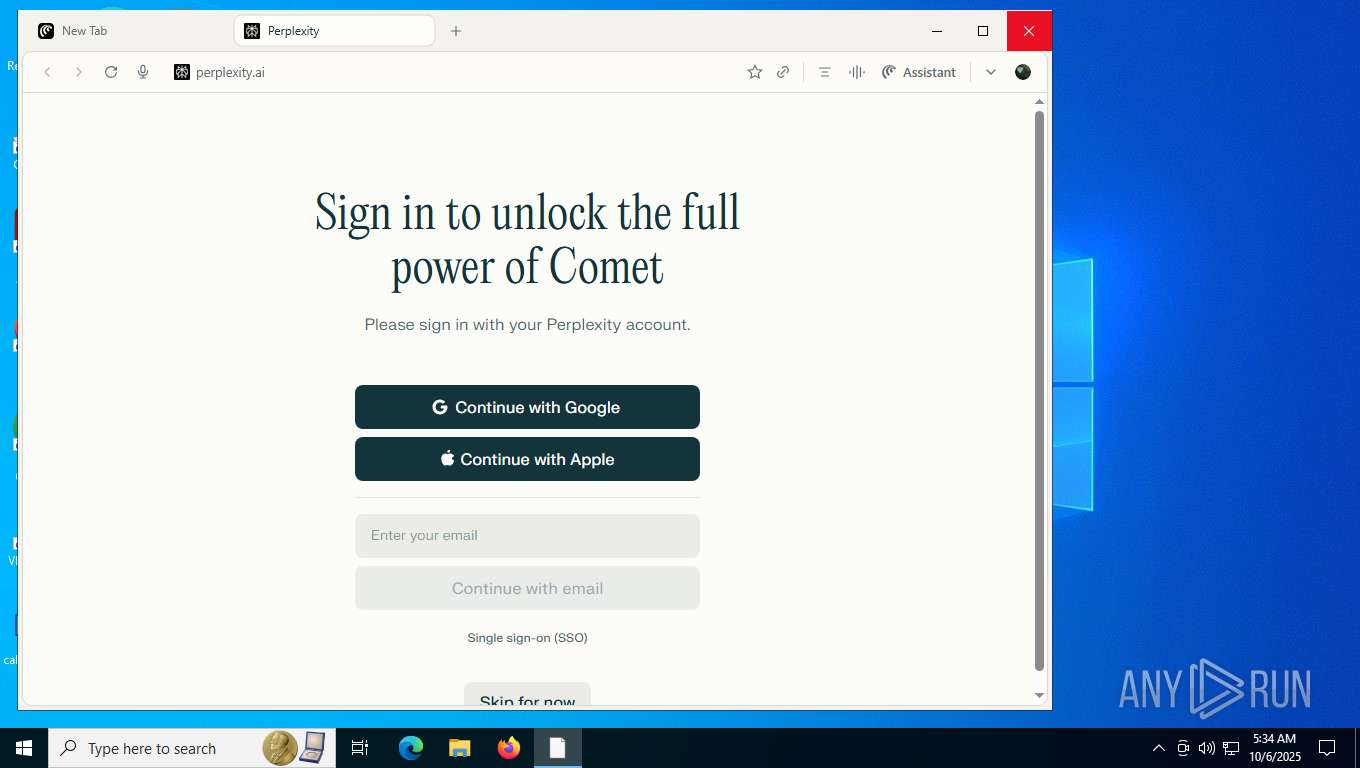The width and height of the screenshot is (1360, 768).
Task: Go back using the browser back arrow
Action: (x=47, y=72)
